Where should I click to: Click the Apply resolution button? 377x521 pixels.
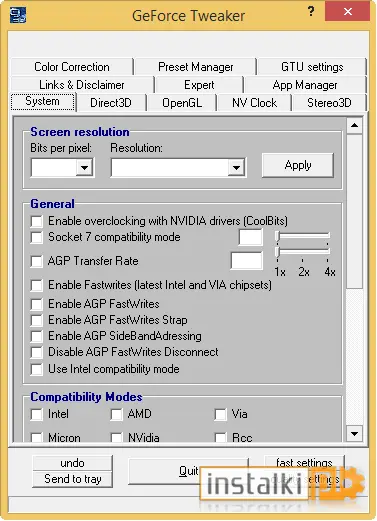[298, 165]
